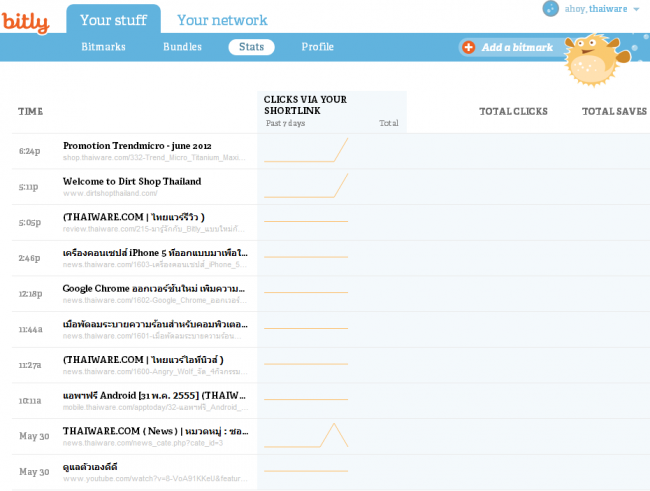Open the Android 2555 app title link
Viewport: 650px width, 491px height.
[154, 395]
